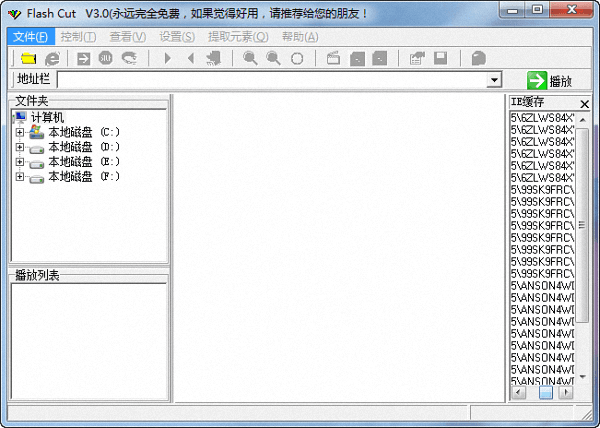Click the properties sheet toolbar icon
600x428 pixels.
(417, 58)
